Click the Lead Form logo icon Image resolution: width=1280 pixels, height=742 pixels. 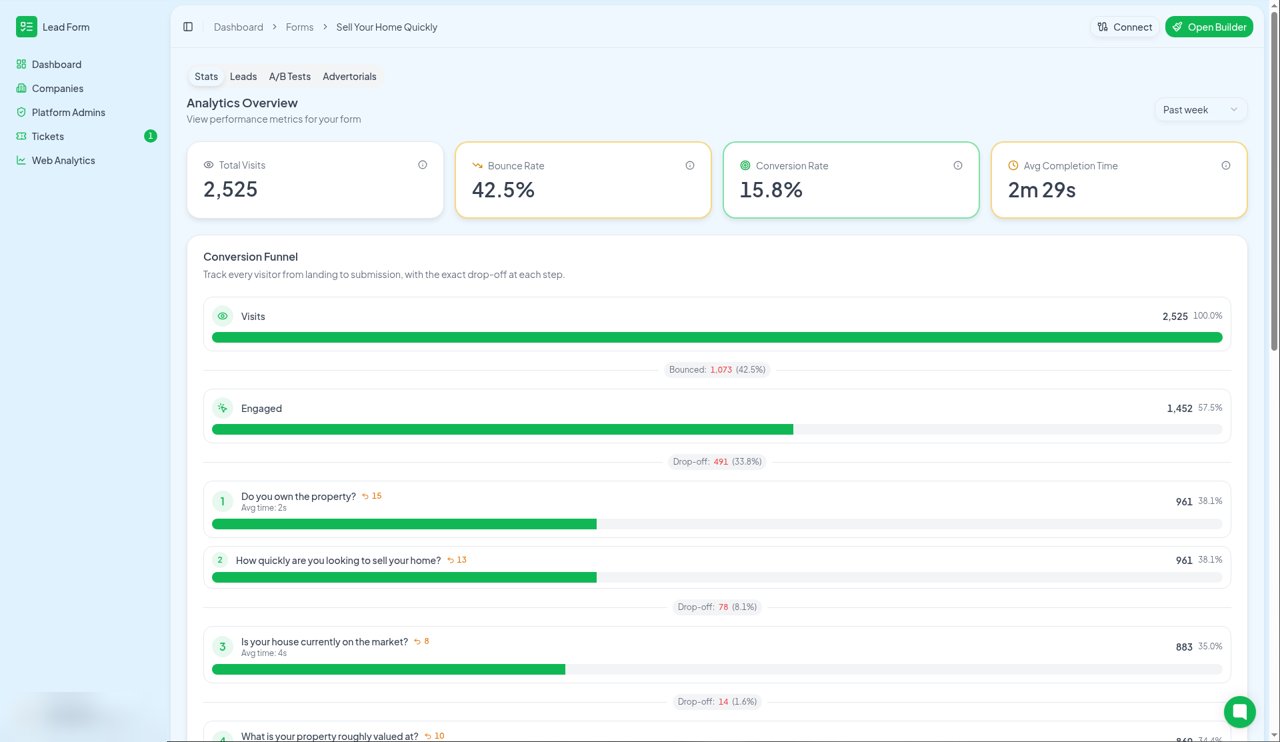pos(26,27)
